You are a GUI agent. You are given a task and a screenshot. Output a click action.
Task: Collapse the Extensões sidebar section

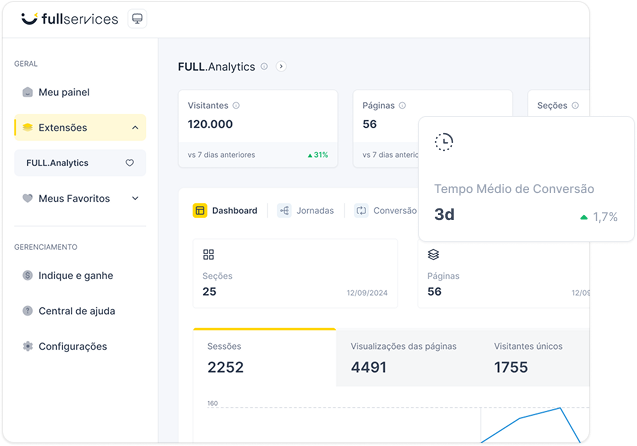pos(135,128)
